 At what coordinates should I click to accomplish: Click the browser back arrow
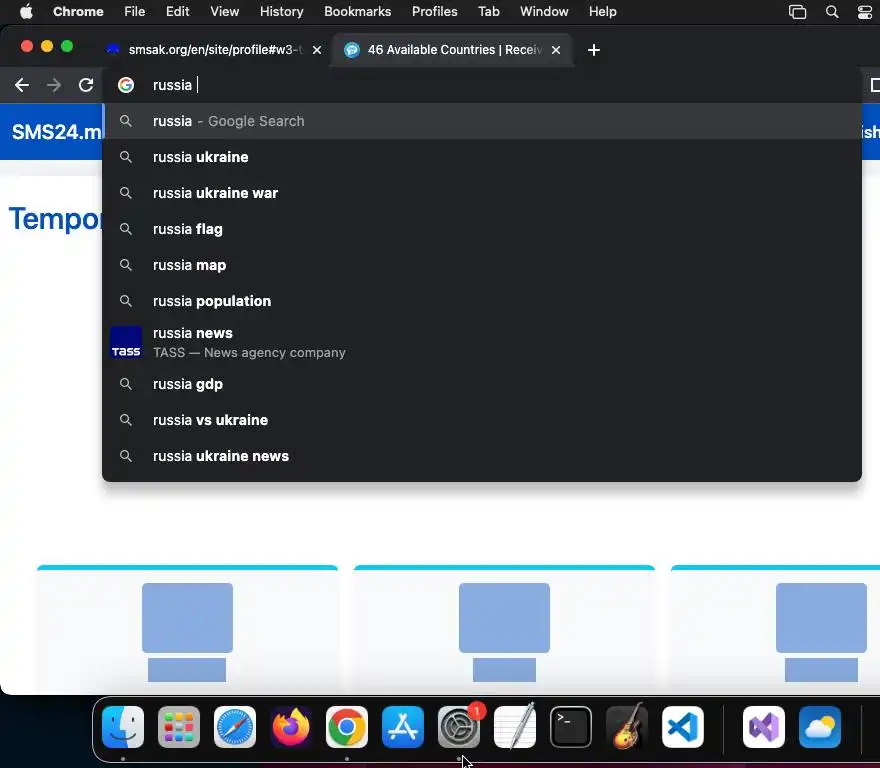point(21,85)
